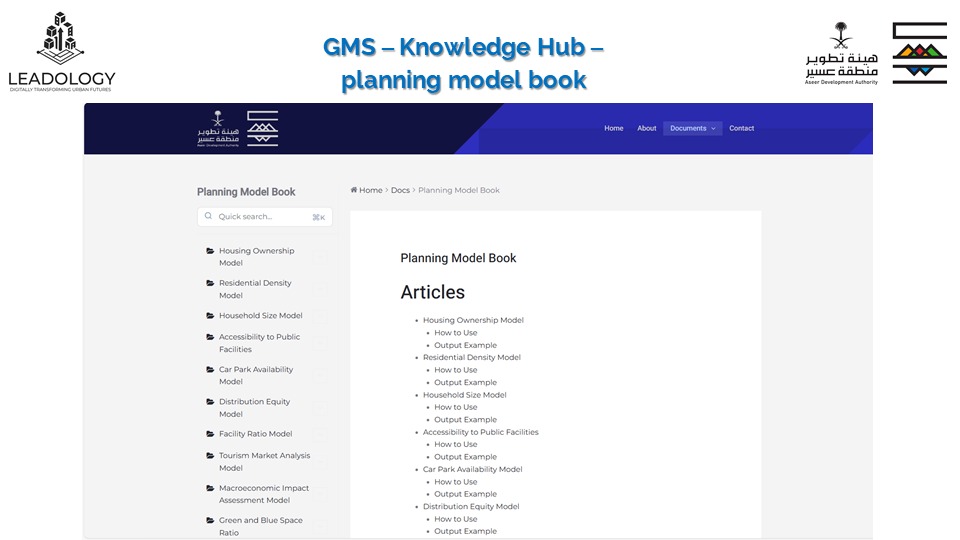Click the folder icon for Green and Blue Space Ratio
The image size is (960, 540).
point(210,521)
